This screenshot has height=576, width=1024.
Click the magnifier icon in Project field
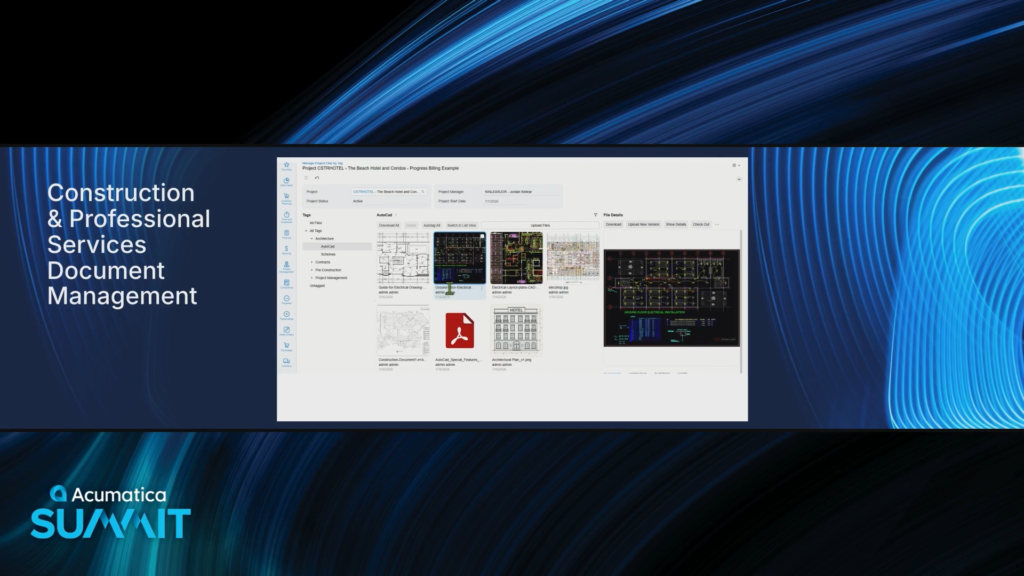pyautogui.click(x=422, y=190)
